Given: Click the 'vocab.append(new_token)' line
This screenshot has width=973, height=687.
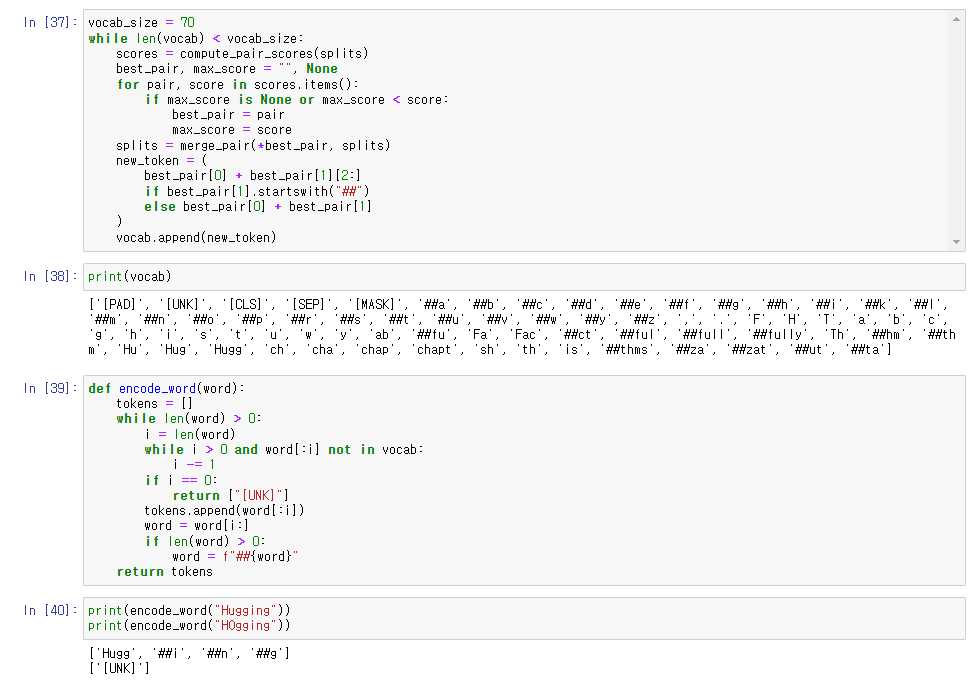Looking at the screenshot, I should pos(196,238).
